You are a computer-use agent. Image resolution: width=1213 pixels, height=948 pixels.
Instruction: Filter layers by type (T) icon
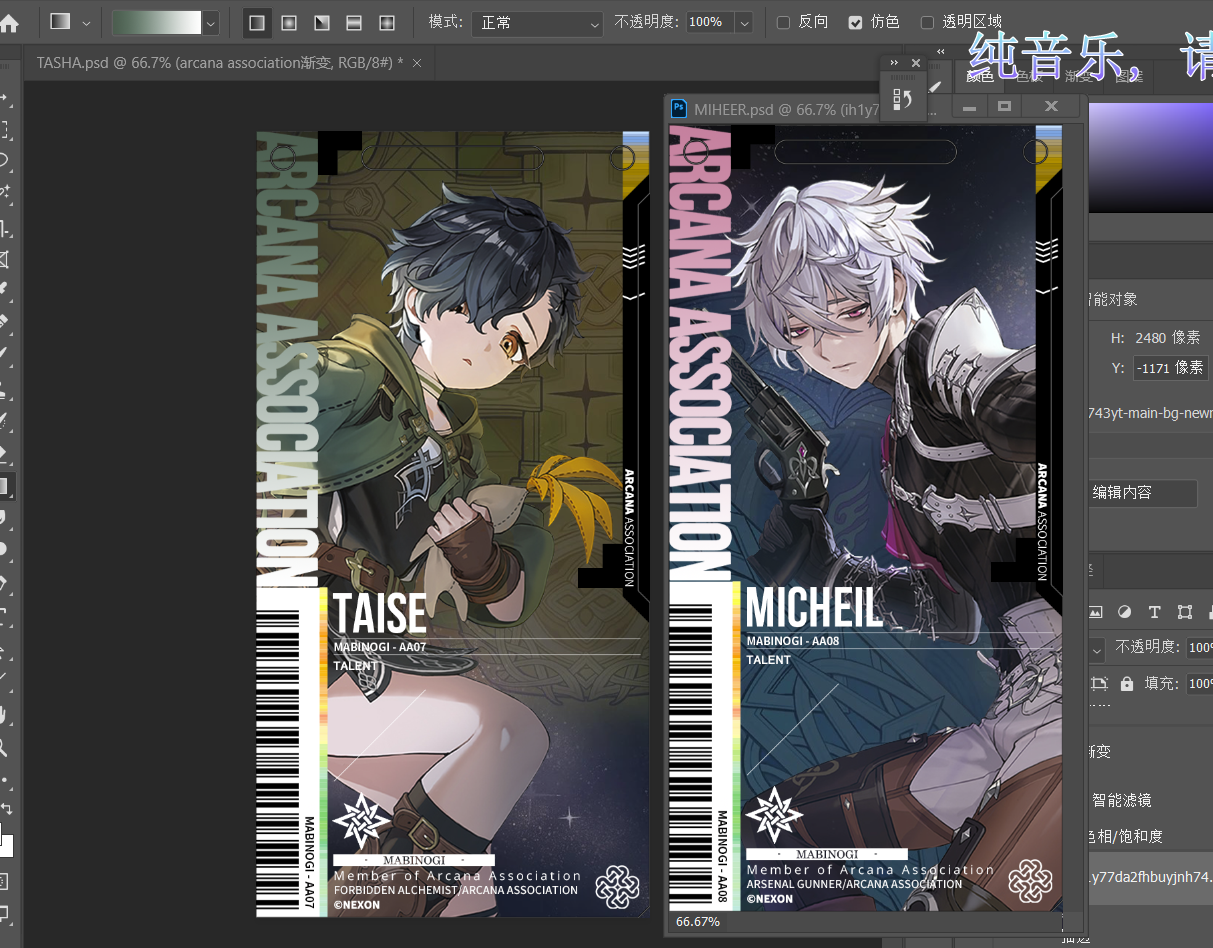pos(1154,612)
